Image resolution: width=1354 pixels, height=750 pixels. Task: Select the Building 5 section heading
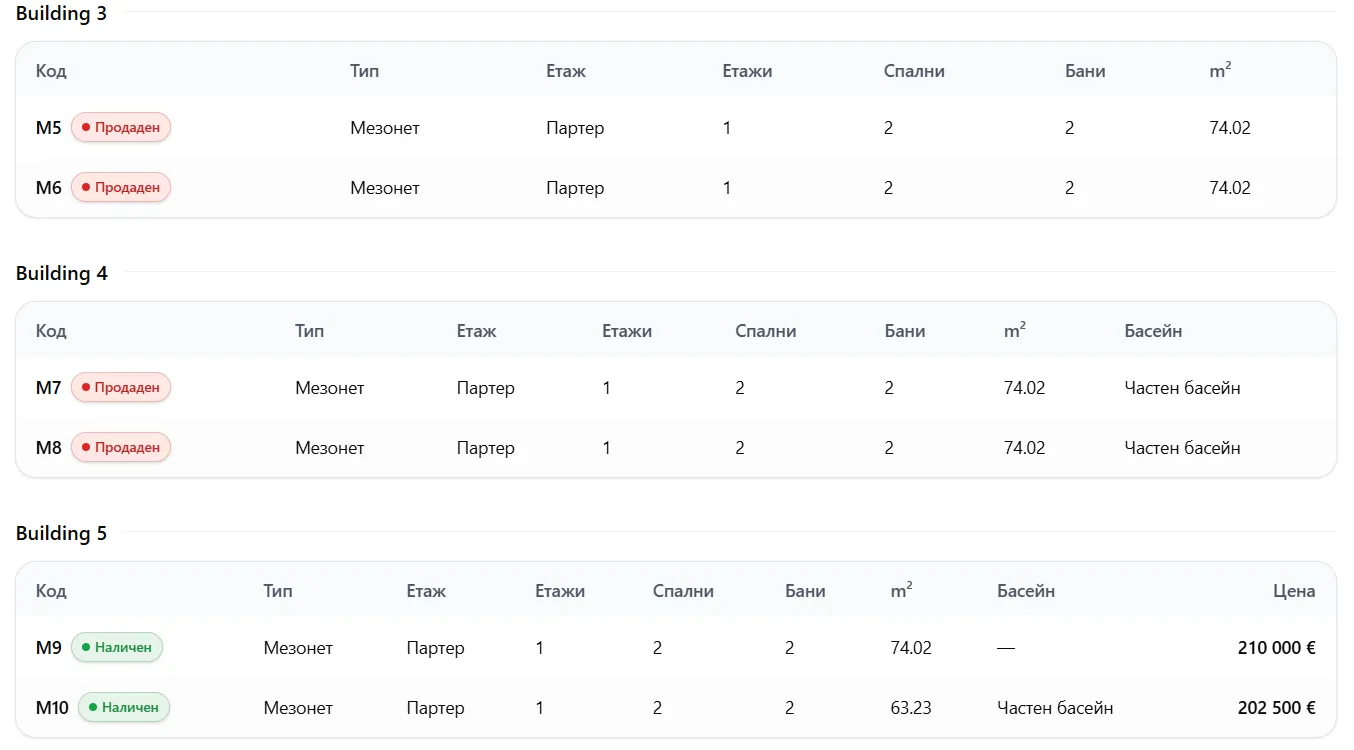pyautogui.click(x=61, y=534)
